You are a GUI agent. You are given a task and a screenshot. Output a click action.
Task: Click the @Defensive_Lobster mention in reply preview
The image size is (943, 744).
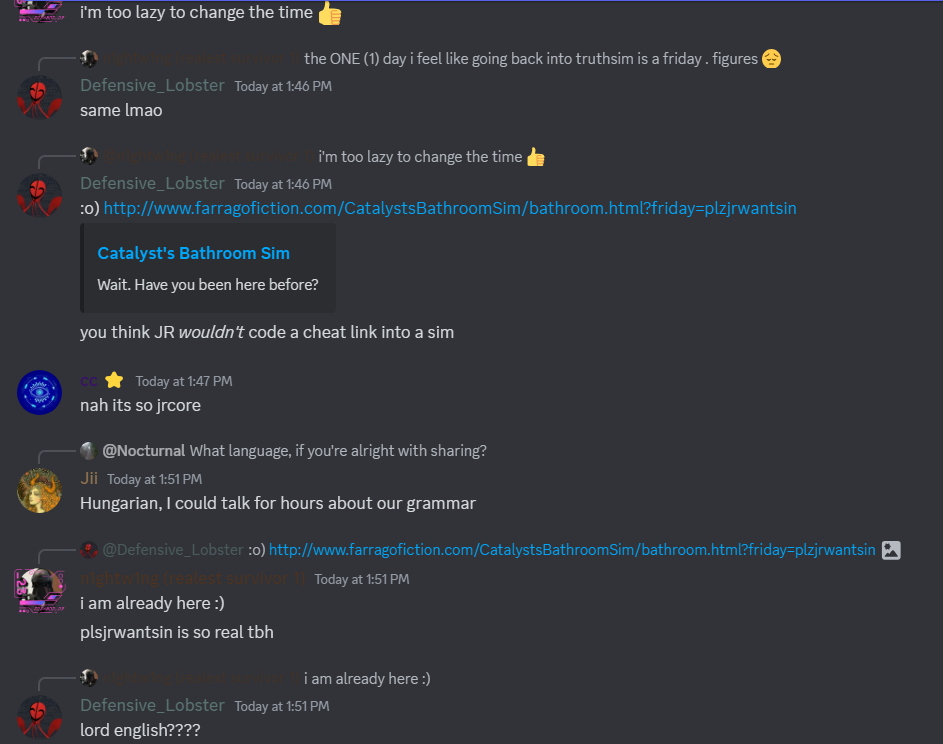tap(173, 550)
